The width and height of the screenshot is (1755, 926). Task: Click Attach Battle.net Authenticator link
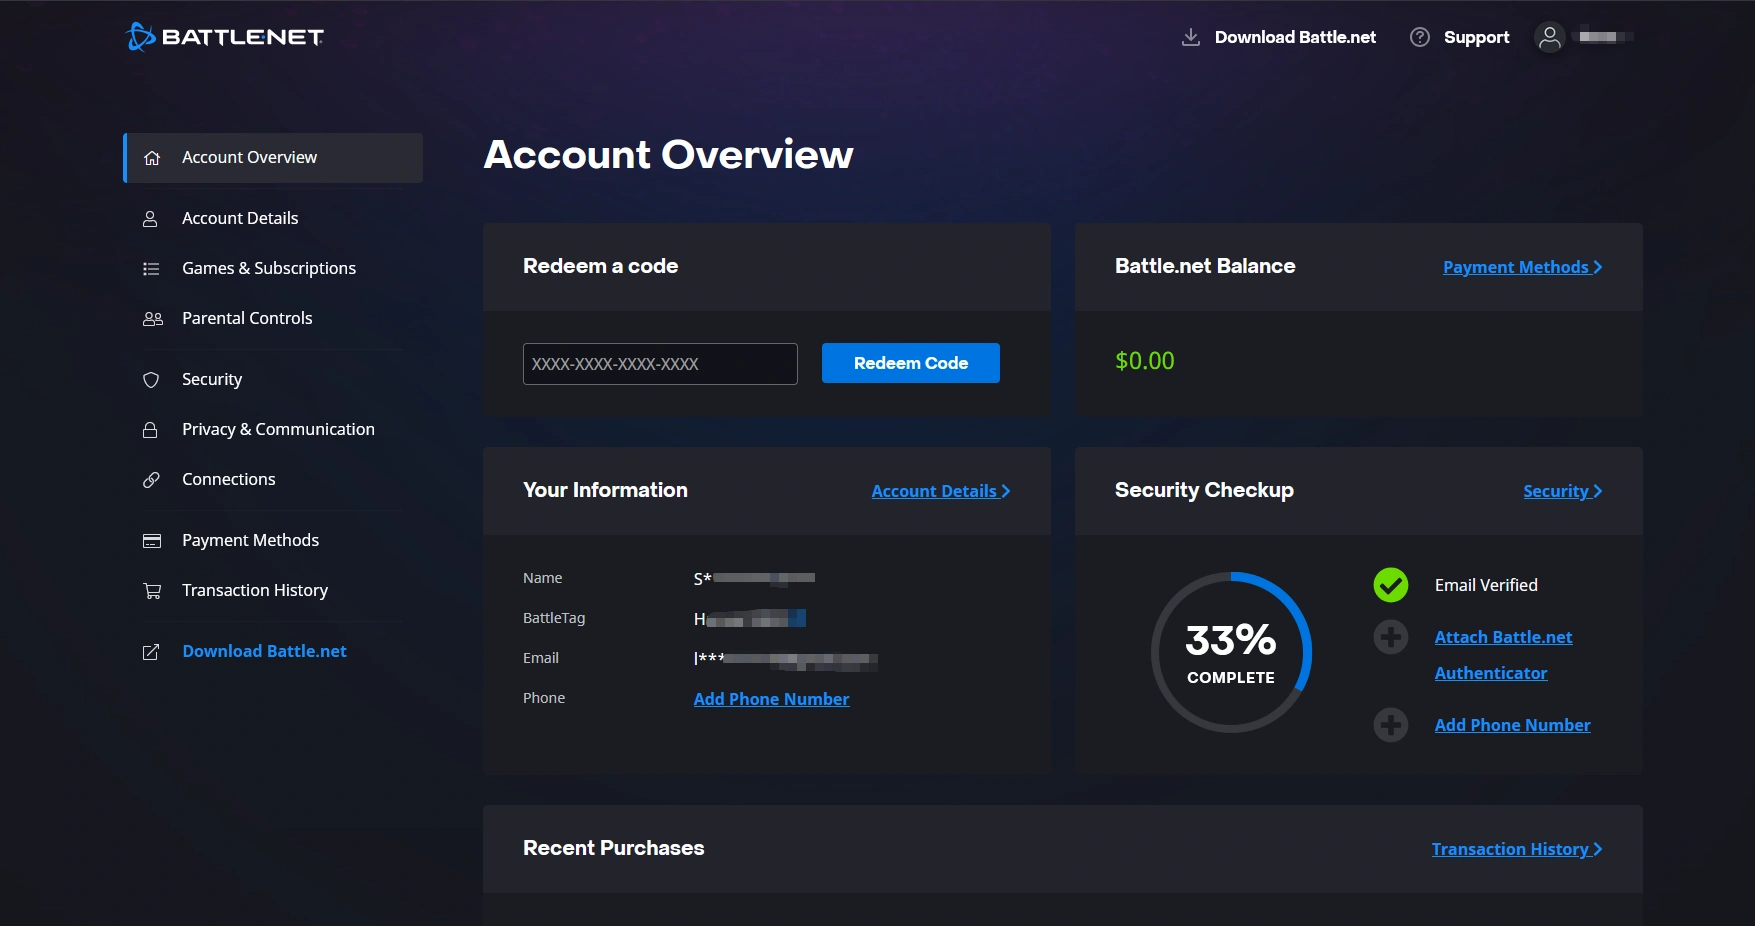tap(1503, 655)
